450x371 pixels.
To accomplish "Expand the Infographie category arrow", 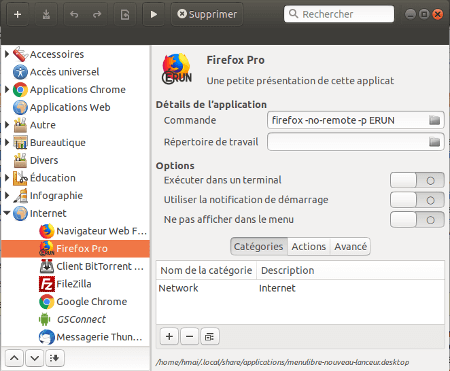I will 7,195.
